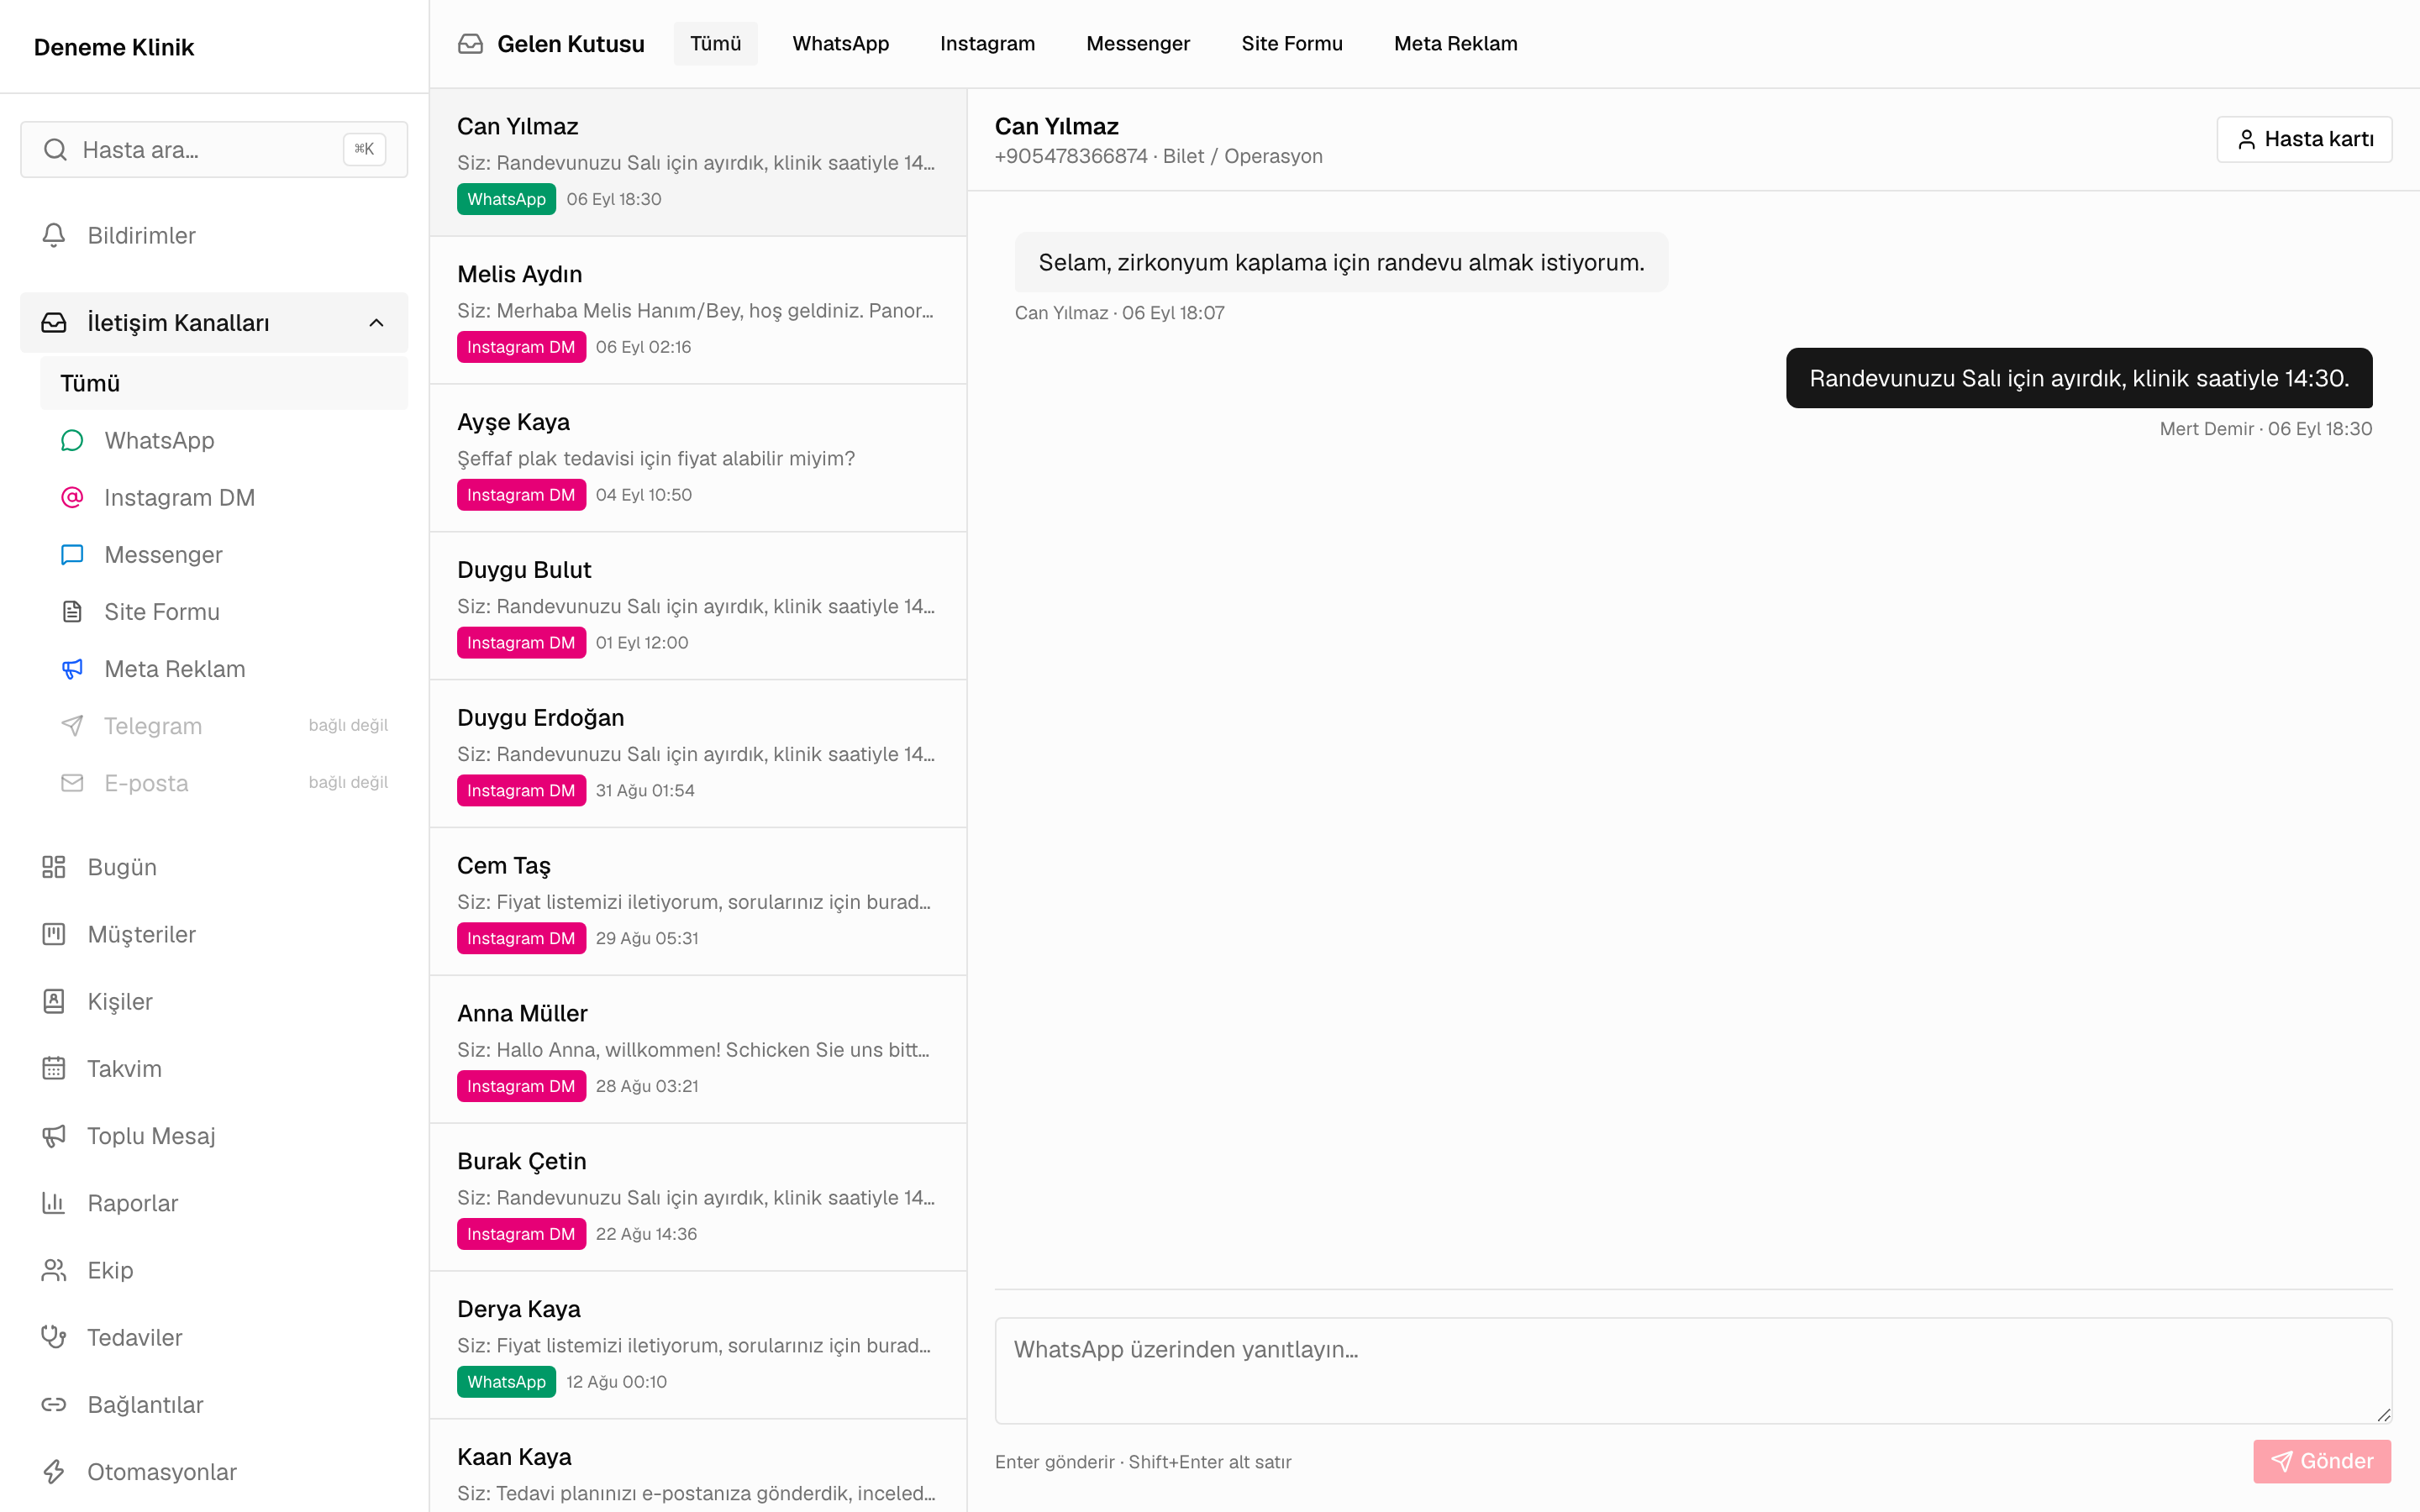Click the Telegram paper-plane icon
This screenshot has height=1512, width=2420.
pyautogui.click(x=72, y=725)
